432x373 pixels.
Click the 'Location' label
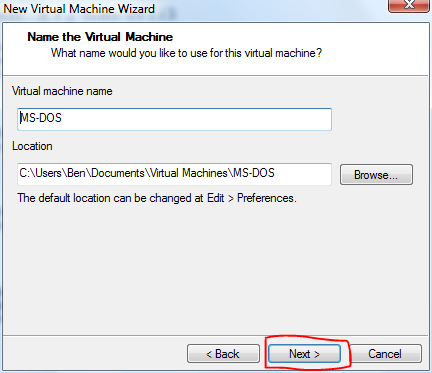click(32, 146)
